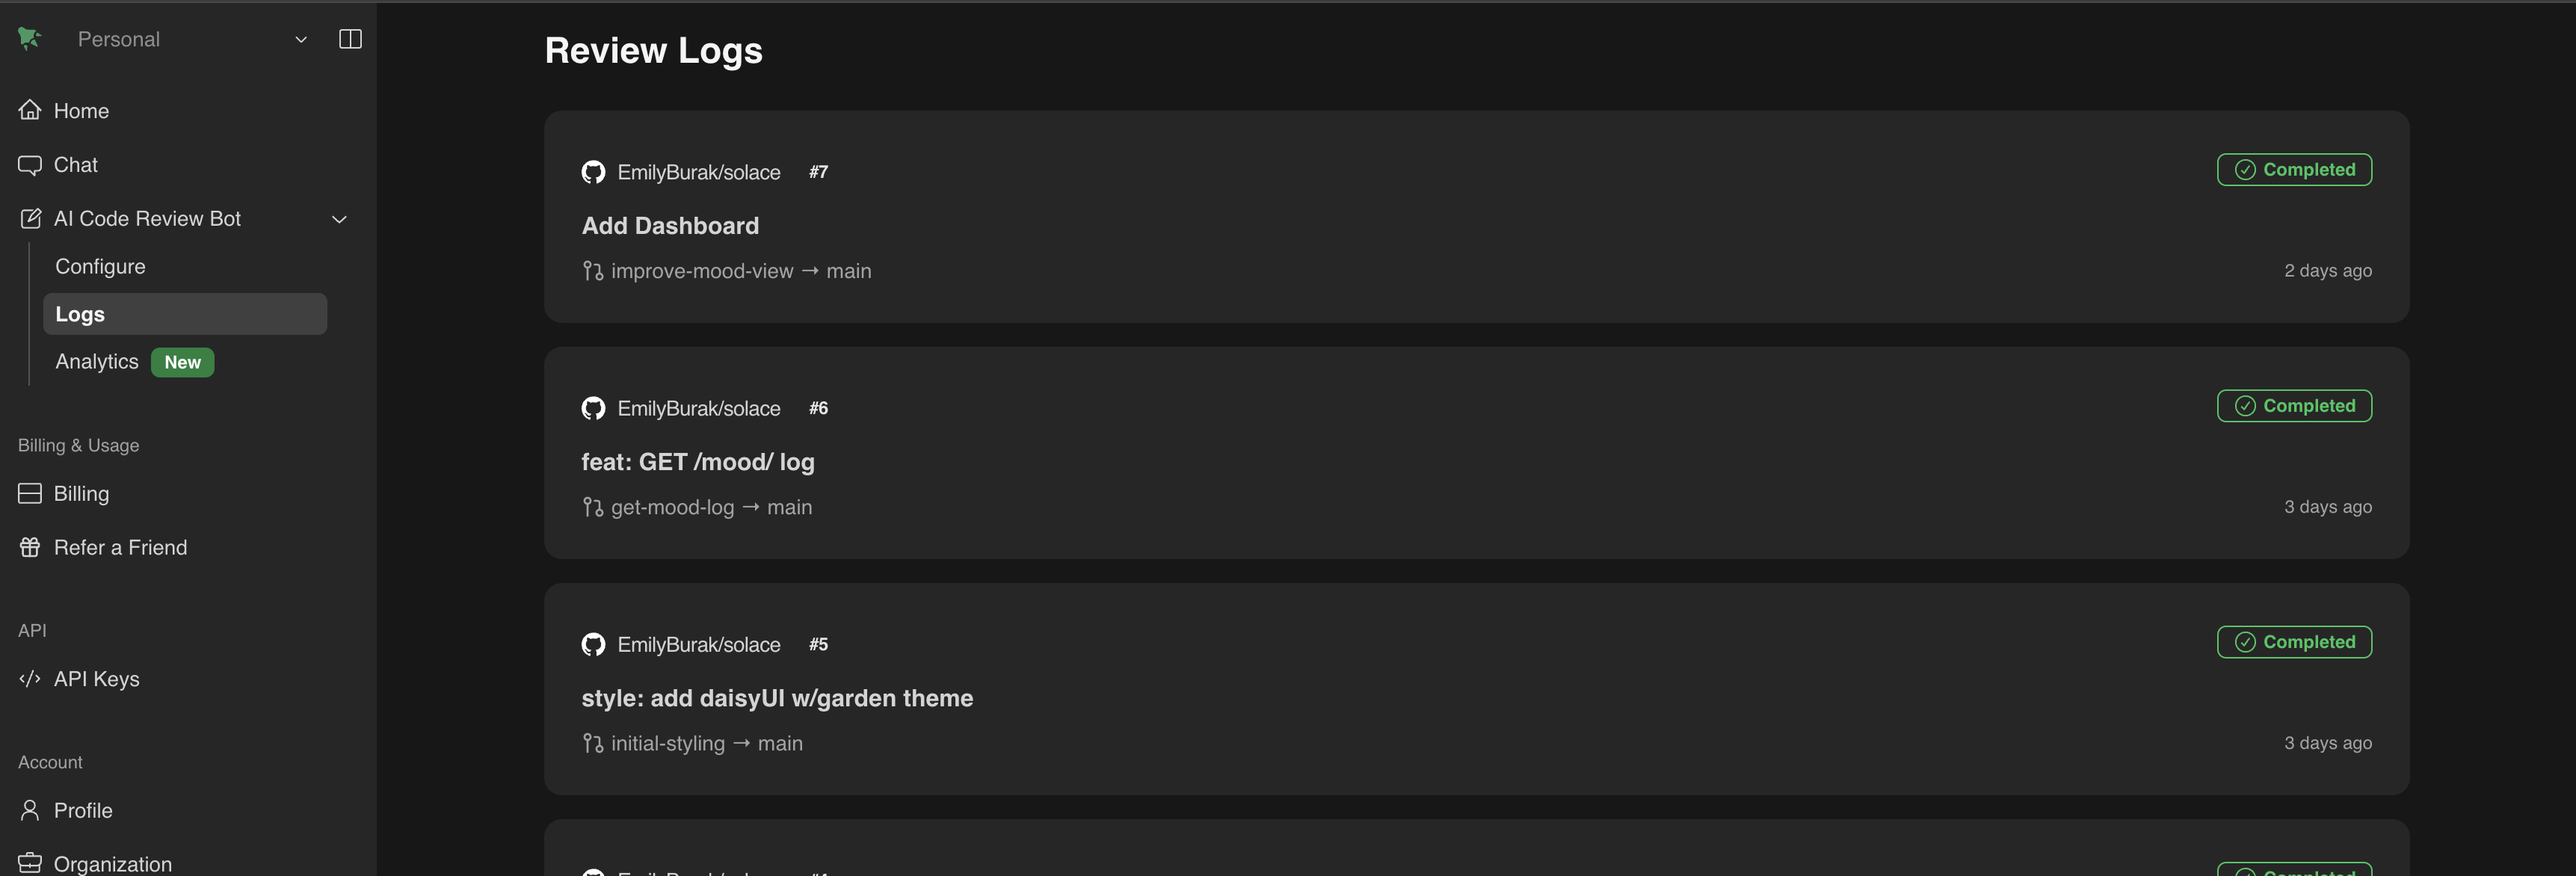Toggle the sidebar collapse panel icon

click(350, 39)
